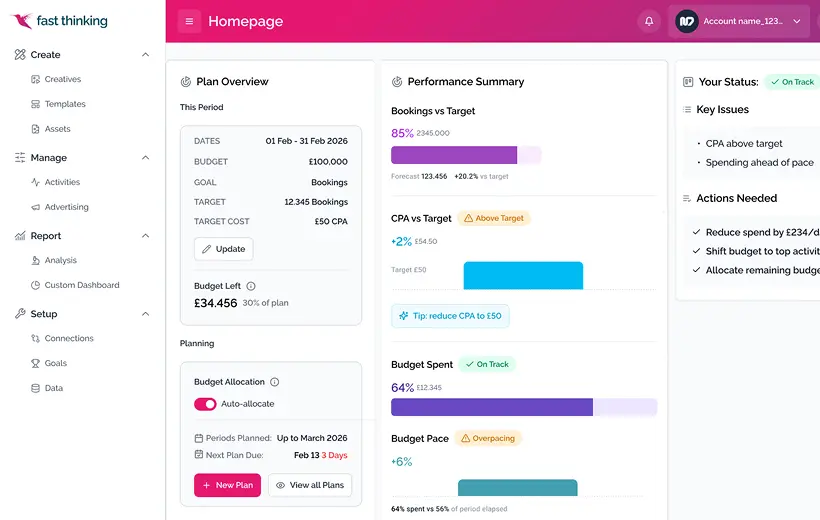Open Connections under Setup

click(x=68, y=338)
